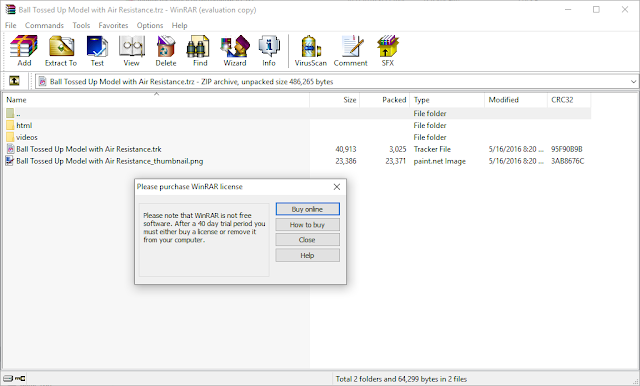Click the videos folder icon
The image size is (640, 386).
click(10, 137)
